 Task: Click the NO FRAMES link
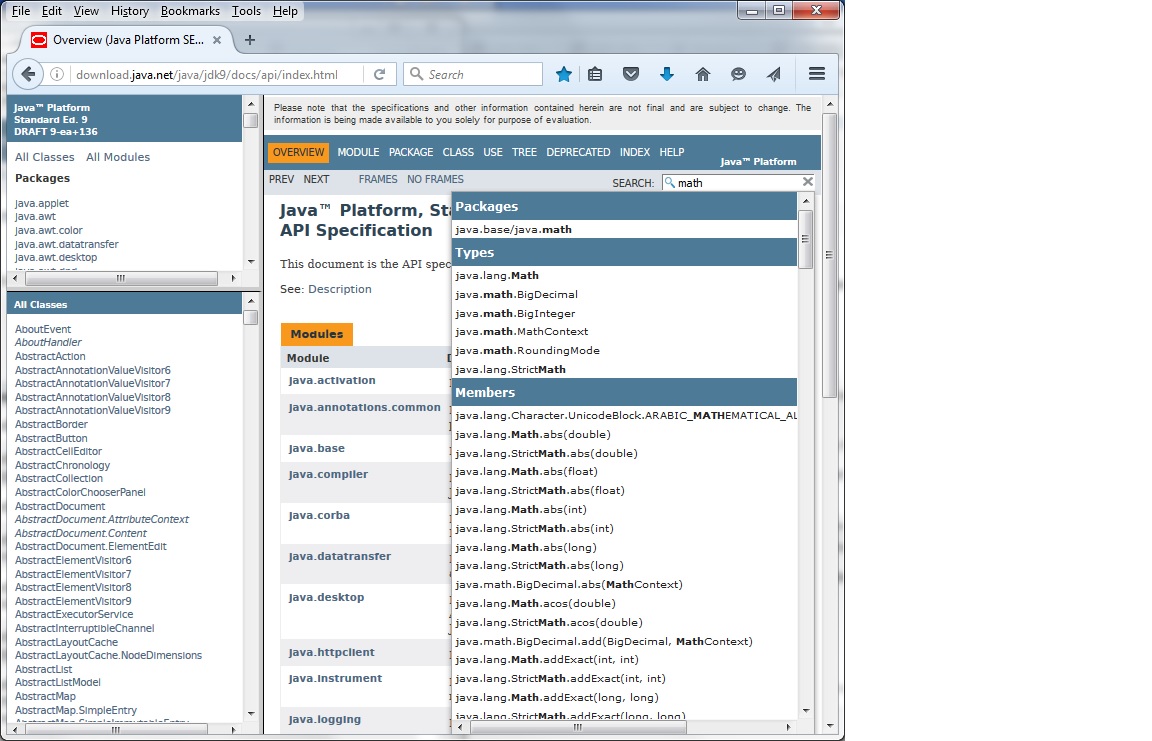[435, 179]
